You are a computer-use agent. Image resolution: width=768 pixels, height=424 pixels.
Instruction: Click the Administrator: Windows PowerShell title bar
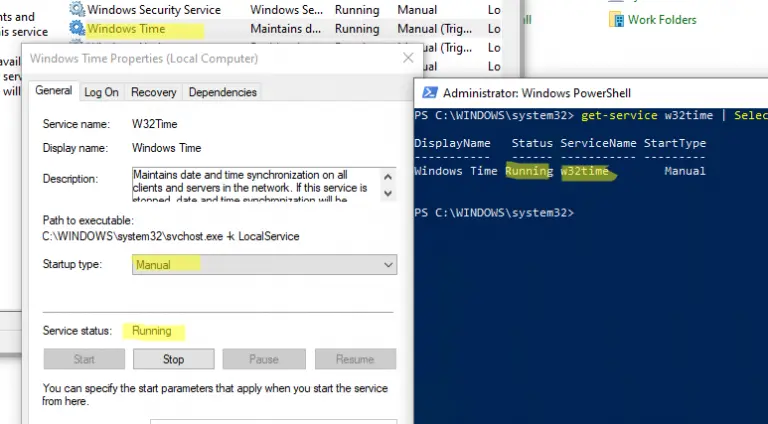click(x=591, y=93)
